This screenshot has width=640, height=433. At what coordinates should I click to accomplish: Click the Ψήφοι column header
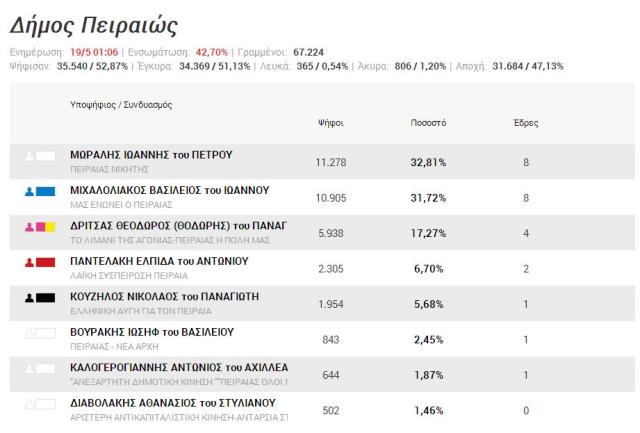tap(330, 123)
